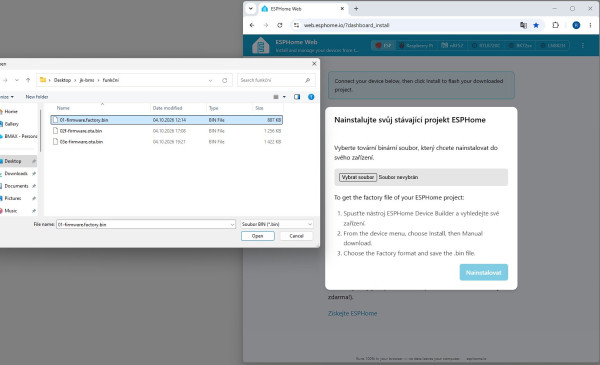The width and height of the screenshot is (600, 365).
Task: Reload the ESPHome Web page
Action: pos(280,25)
